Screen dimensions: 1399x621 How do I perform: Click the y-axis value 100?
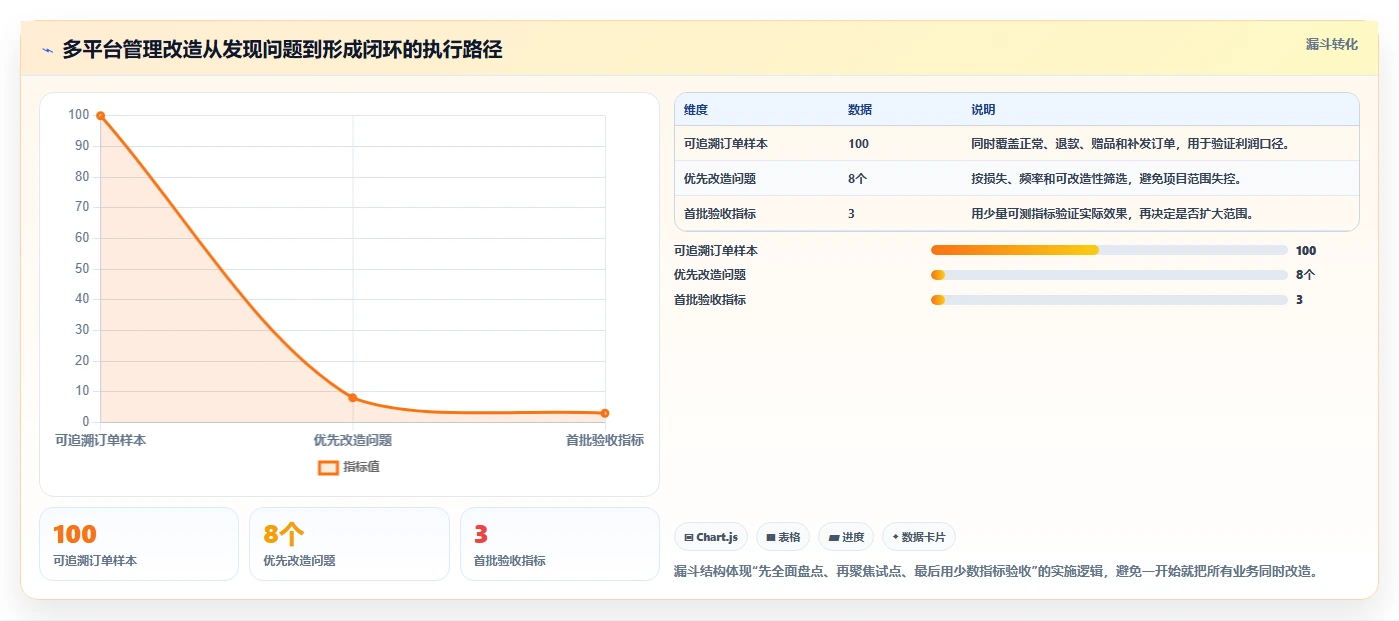coord(79,115)
